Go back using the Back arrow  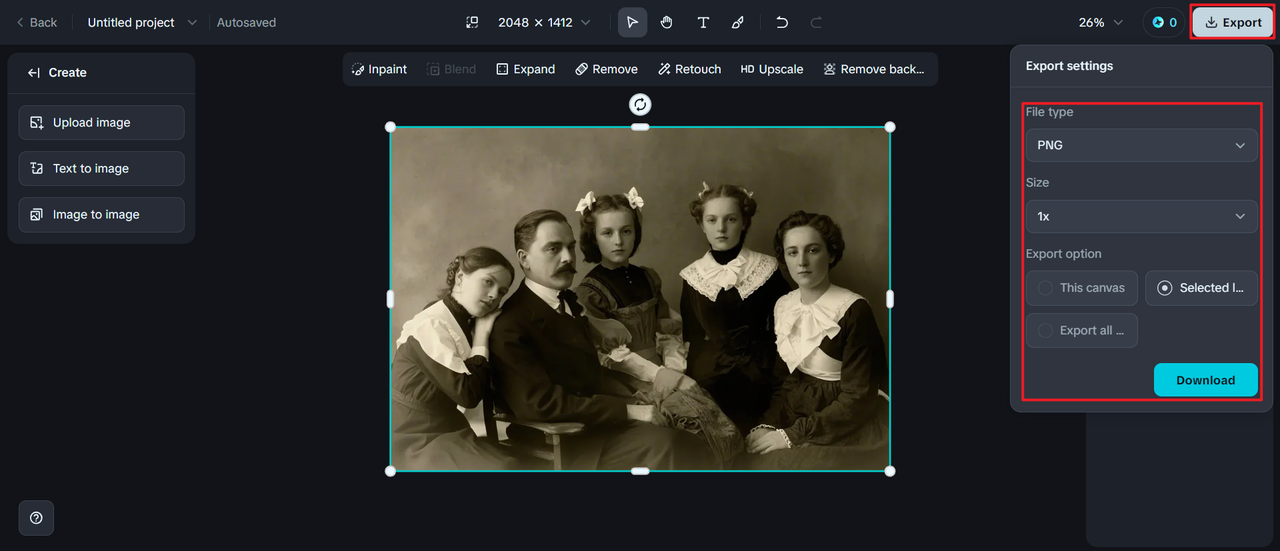[x=37, y=22]
